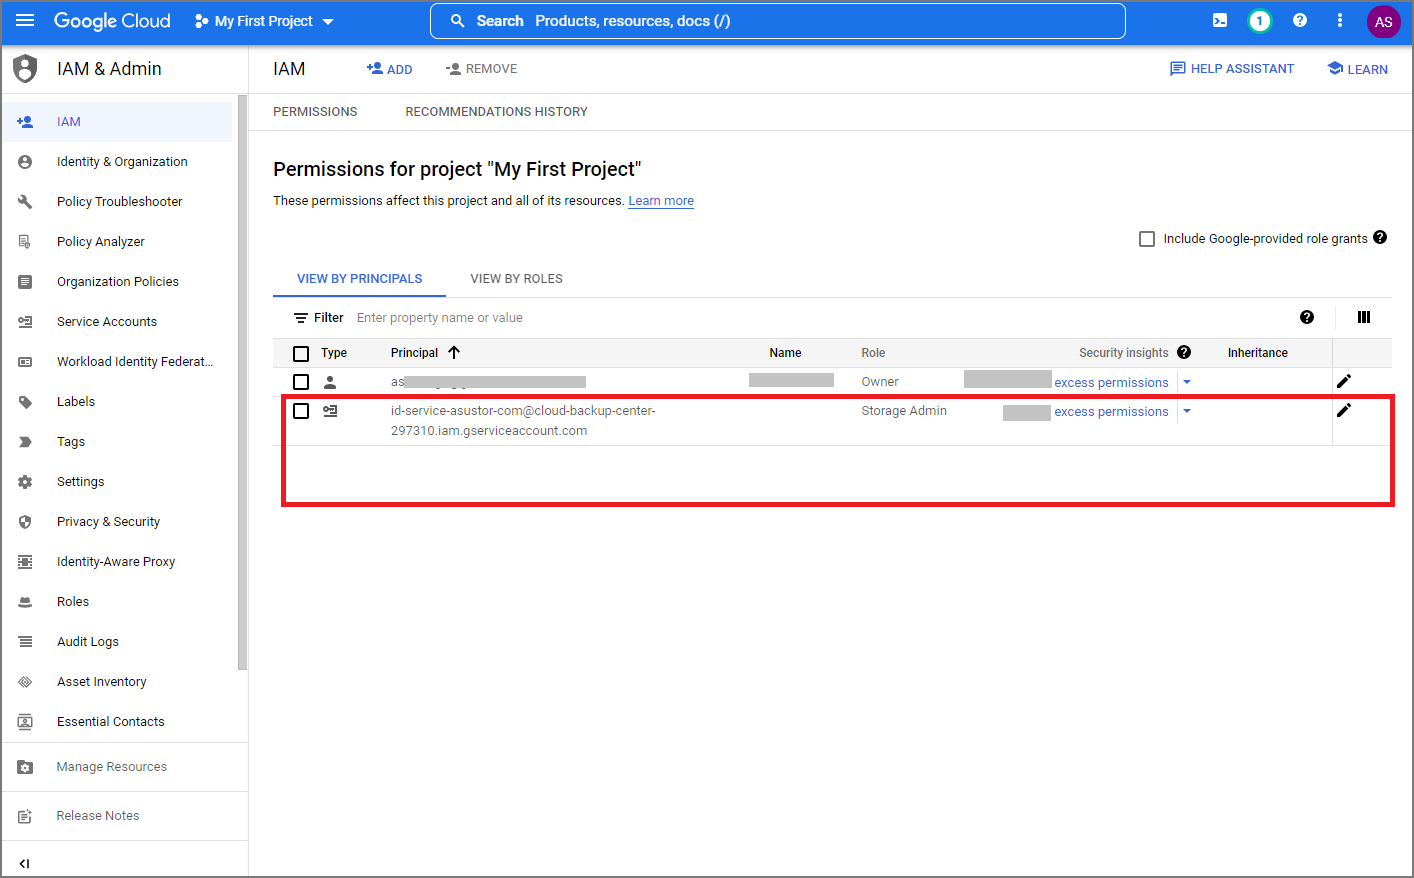Select the Owner principal row checkbox
The image size is (1414, 878).
[301, 382]
